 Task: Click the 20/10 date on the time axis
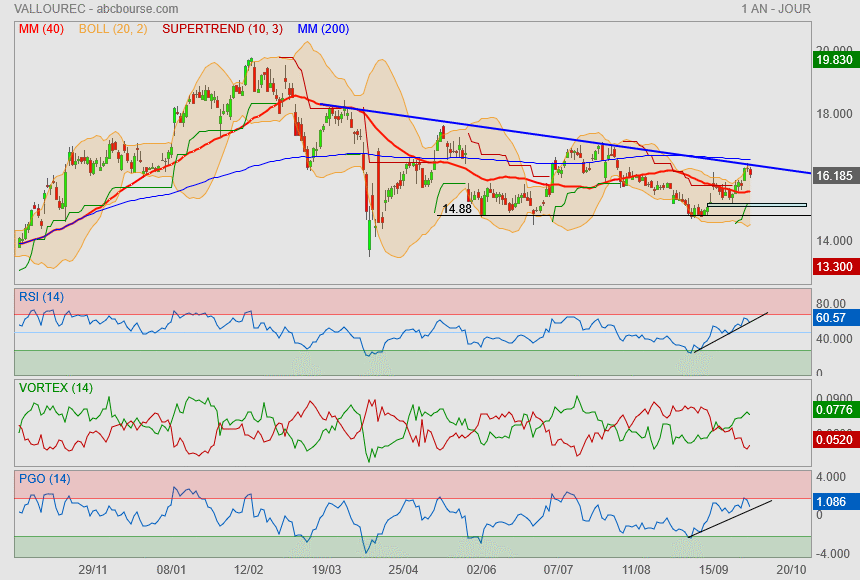(790, 569)
